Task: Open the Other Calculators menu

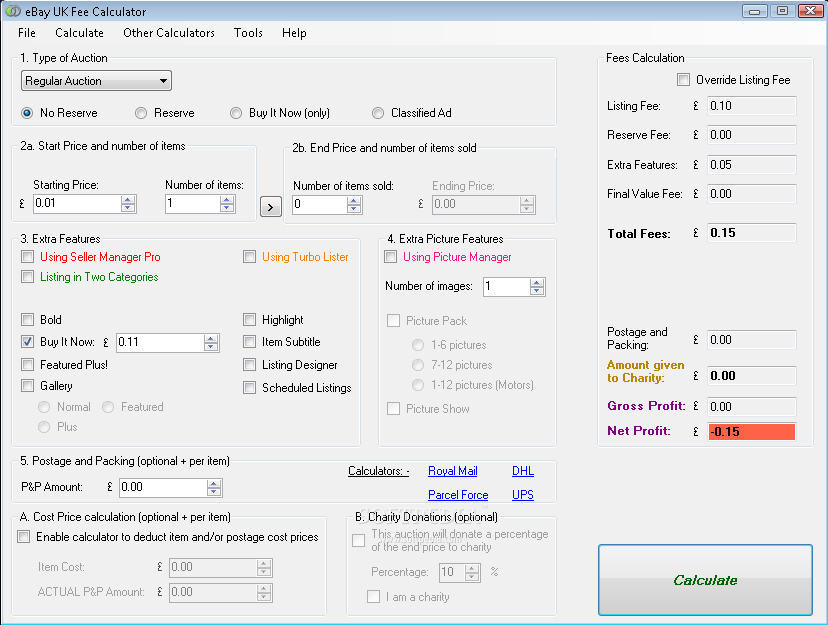Action: (169, 33)
